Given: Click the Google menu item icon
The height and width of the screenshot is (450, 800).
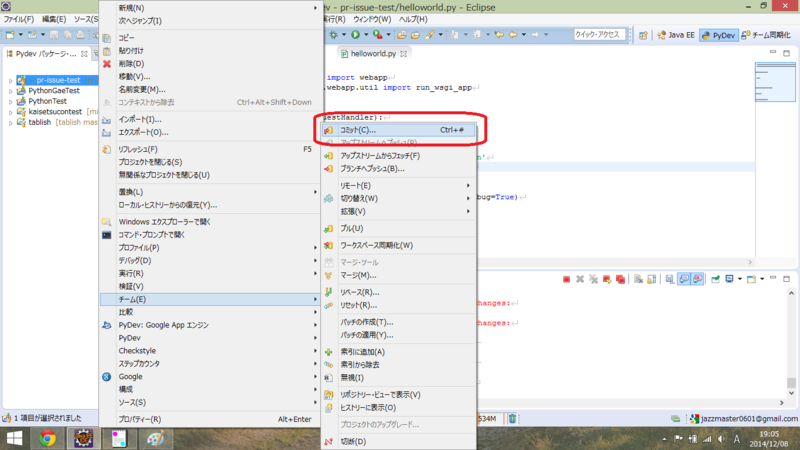Looking at the screenshot, I should pos(107,377).
